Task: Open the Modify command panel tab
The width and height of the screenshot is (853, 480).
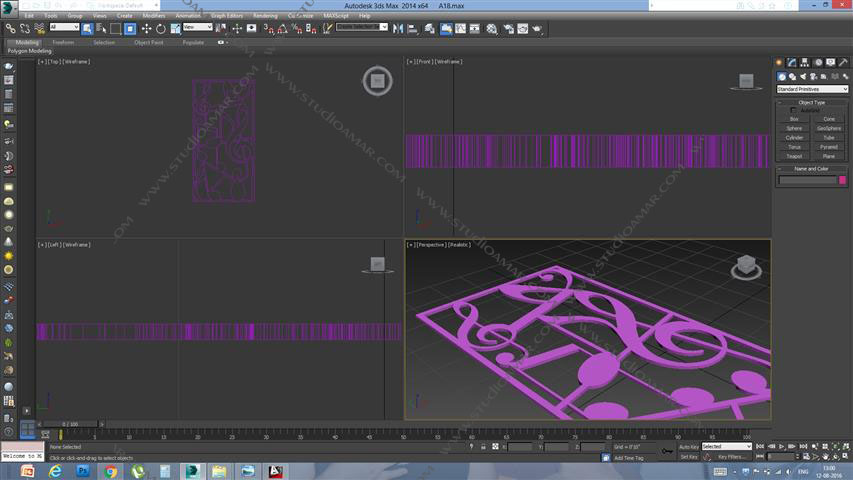Action: click(x=792, y=63)
